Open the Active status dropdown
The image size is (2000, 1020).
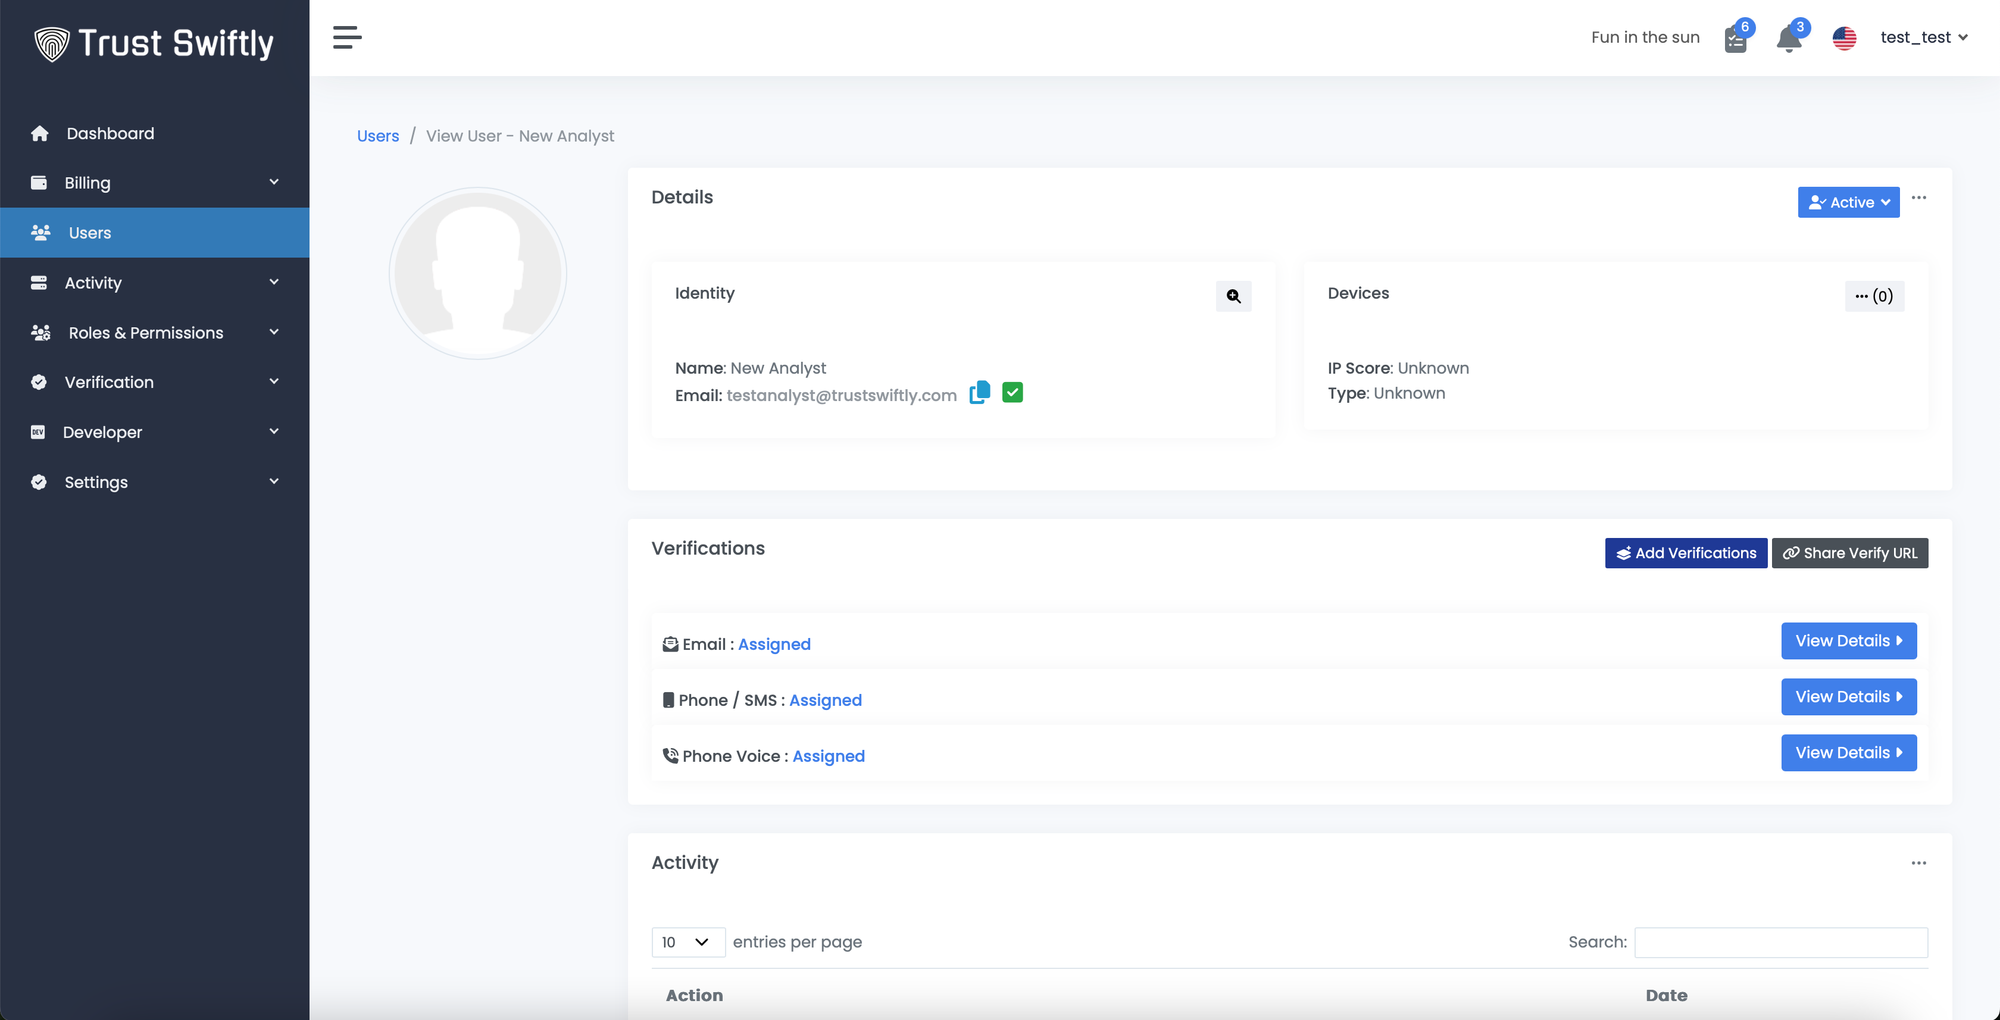pos(1848,202)
